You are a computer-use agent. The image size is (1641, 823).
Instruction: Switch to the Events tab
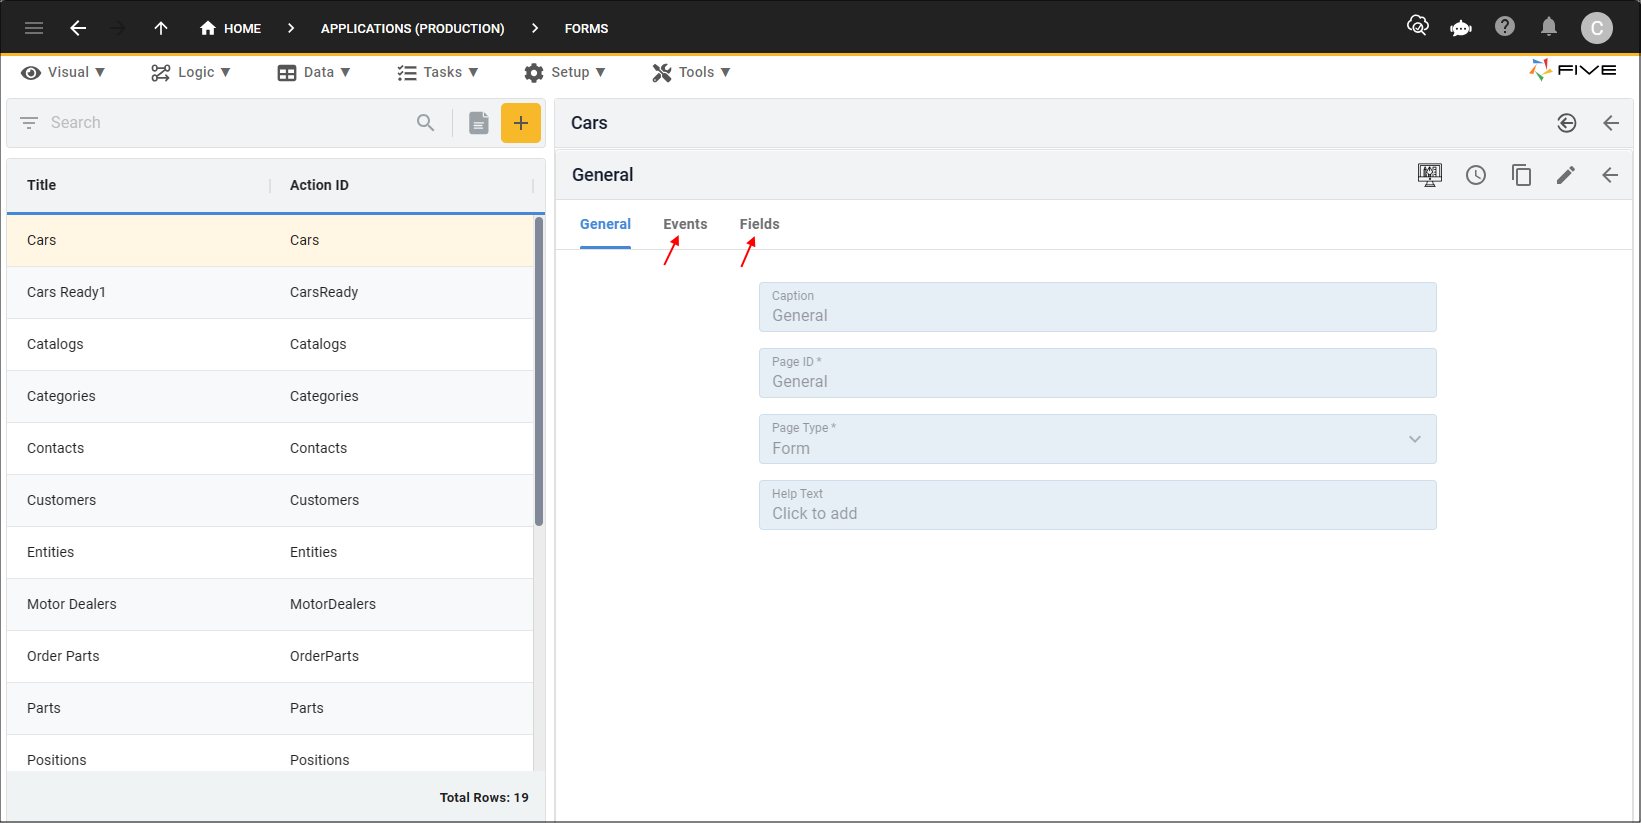[x=685, y=224]
